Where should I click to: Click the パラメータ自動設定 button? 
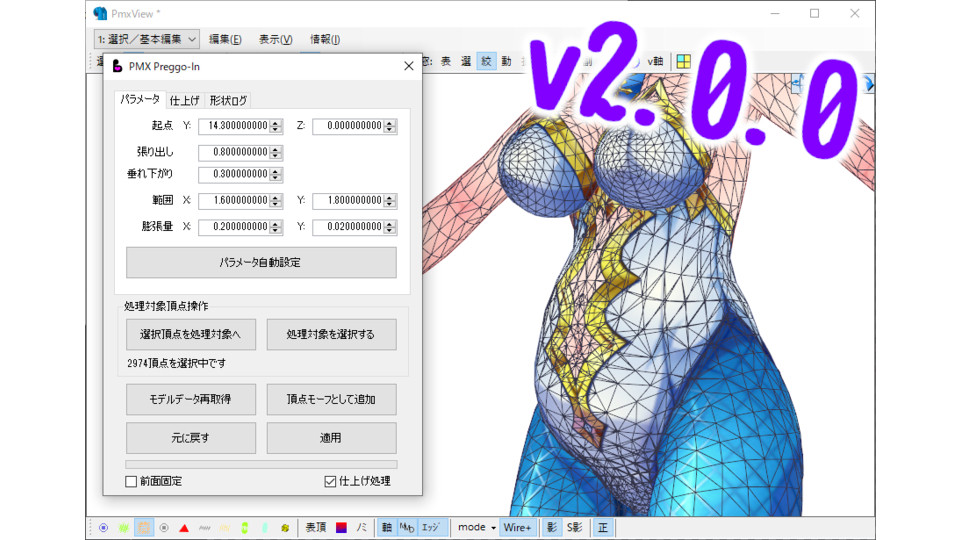[260, 262]
